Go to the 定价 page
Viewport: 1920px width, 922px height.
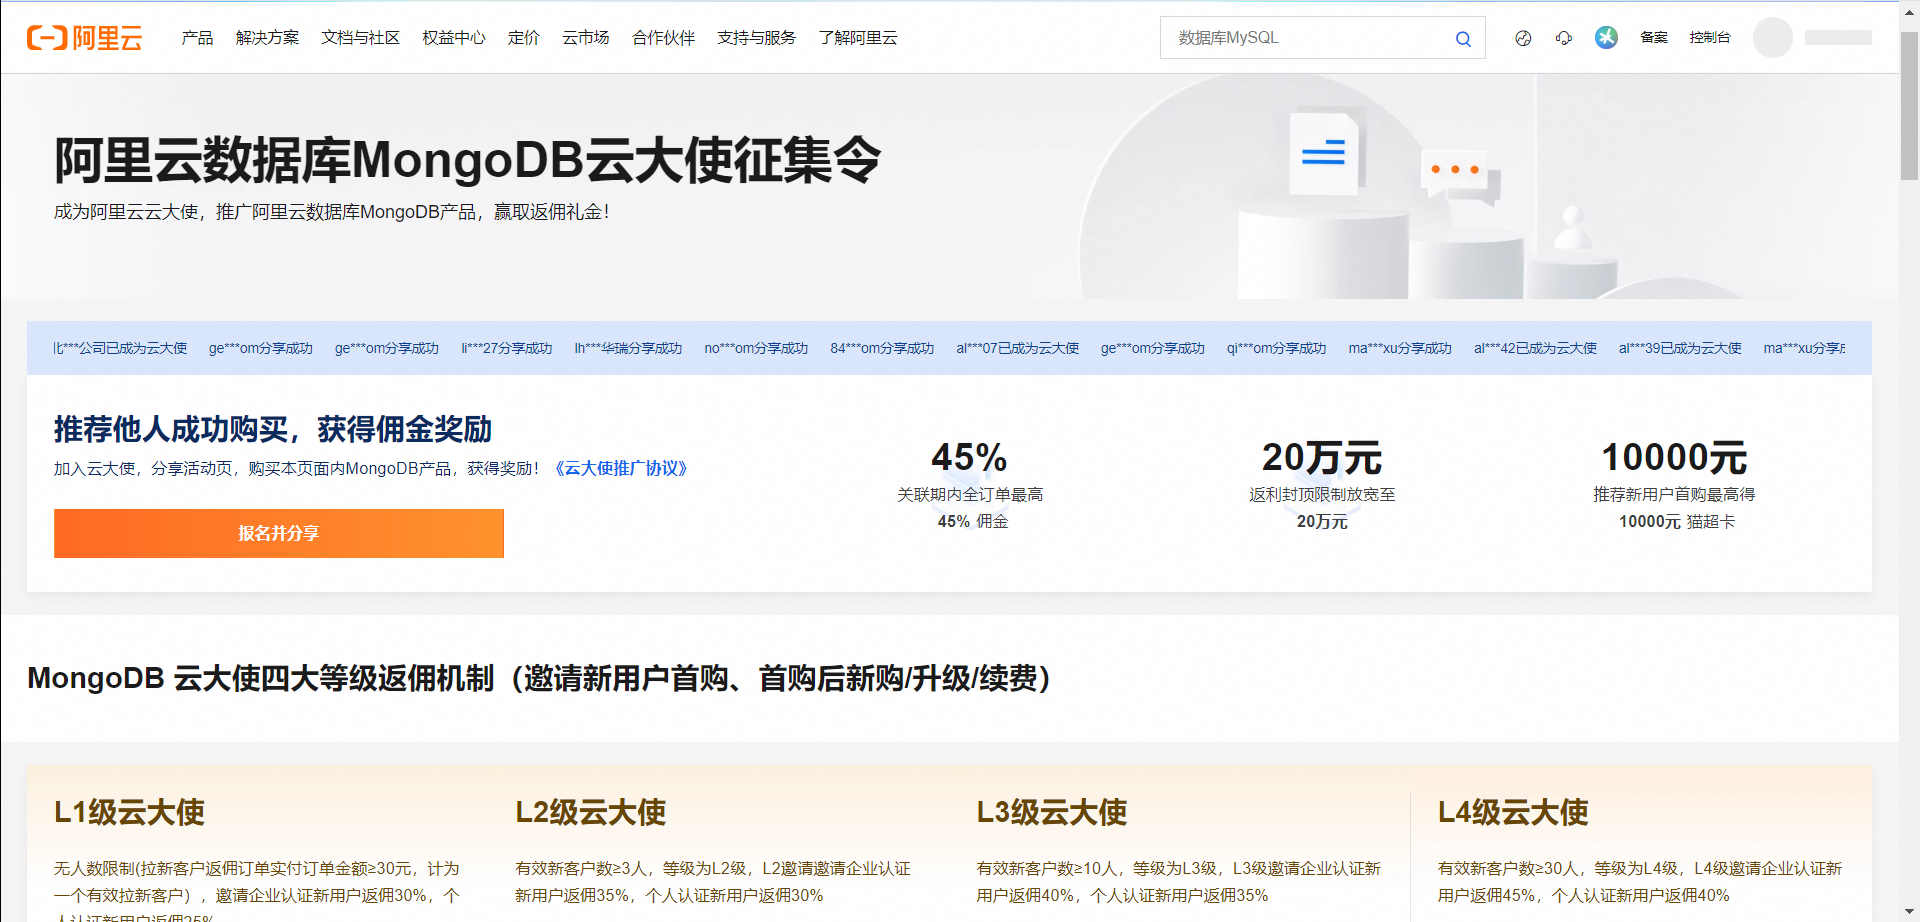[524, 38]
